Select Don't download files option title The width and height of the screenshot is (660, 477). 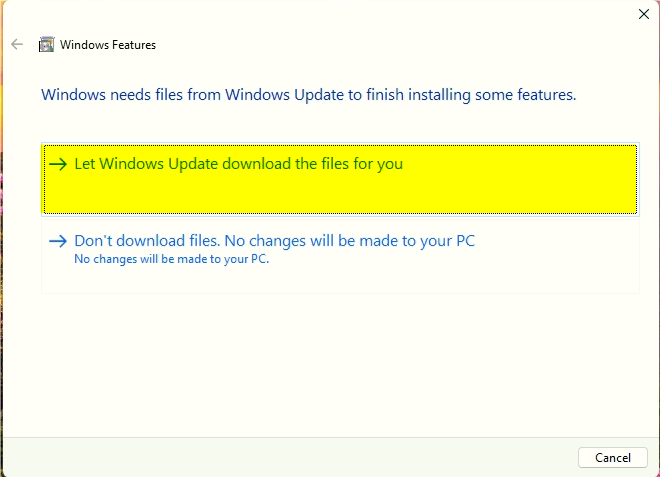coord(274,241)
